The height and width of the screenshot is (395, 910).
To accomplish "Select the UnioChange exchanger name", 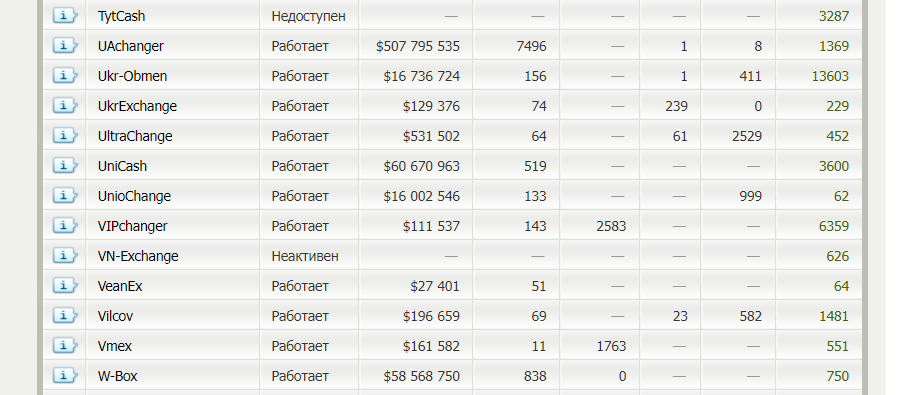I will coord(134,196).
